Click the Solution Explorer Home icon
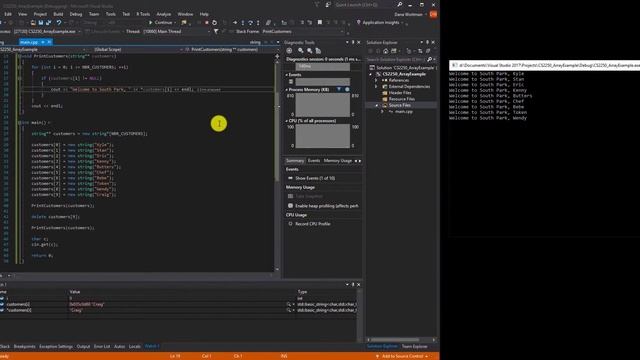640x360 pixels. tap(386, 51)
